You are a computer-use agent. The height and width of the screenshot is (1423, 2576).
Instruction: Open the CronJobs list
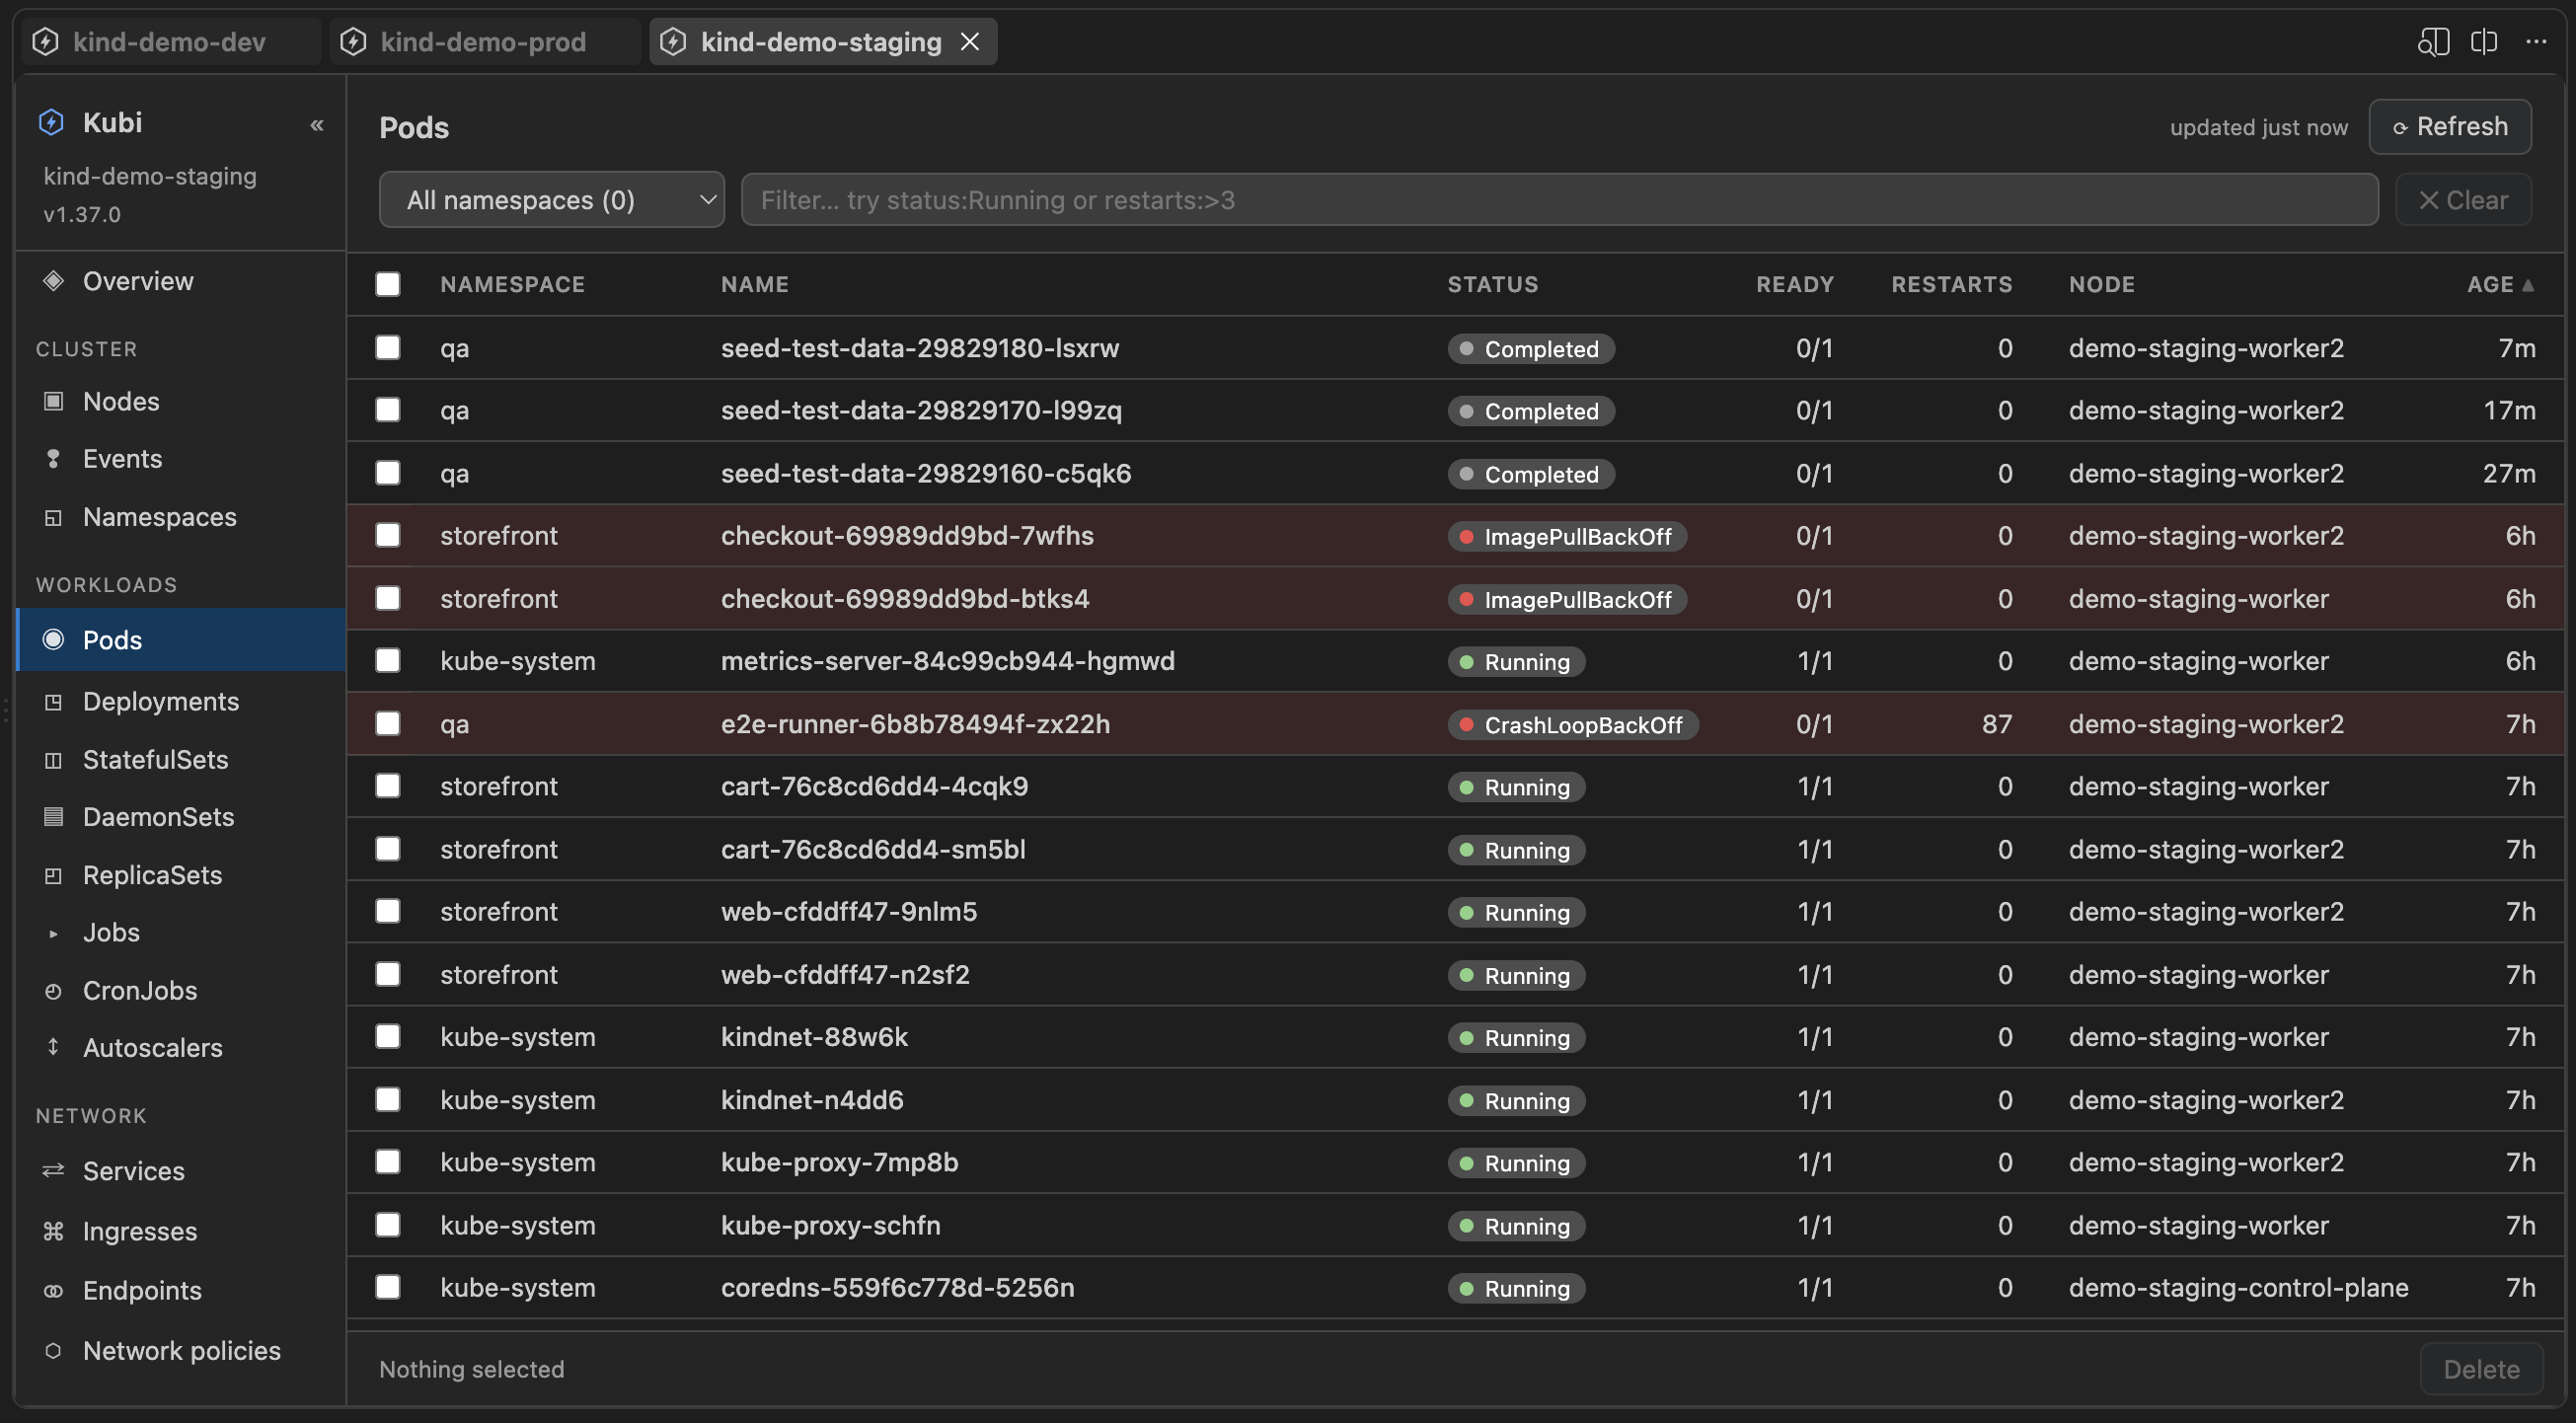pos(180,991)
